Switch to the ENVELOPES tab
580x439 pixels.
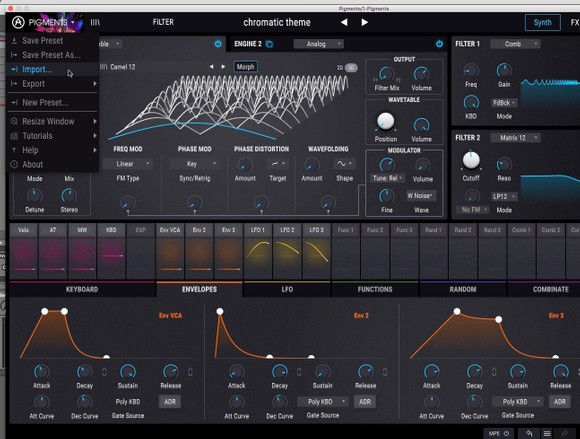pyautogui.click(x=199, y=289)
